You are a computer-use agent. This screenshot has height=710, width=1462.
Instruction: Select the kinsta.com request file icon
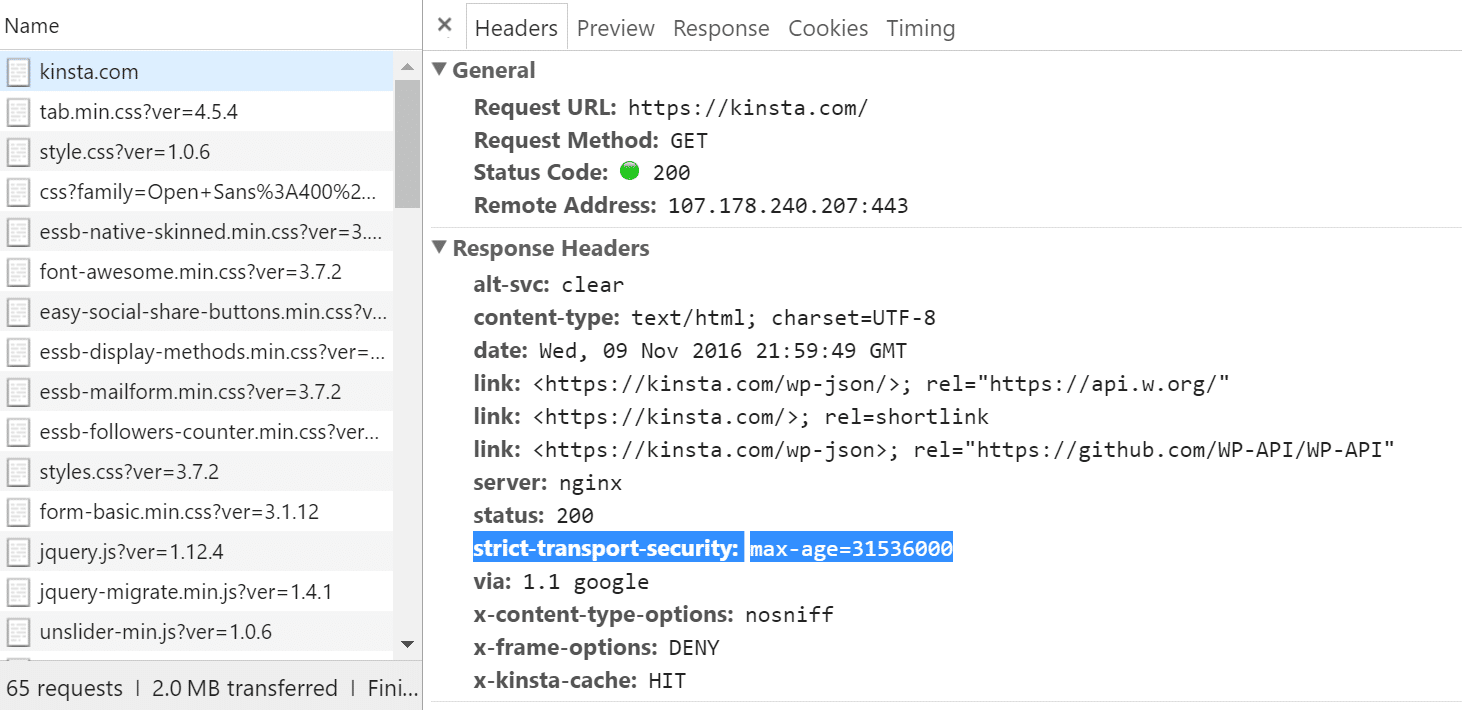(18, 71)
